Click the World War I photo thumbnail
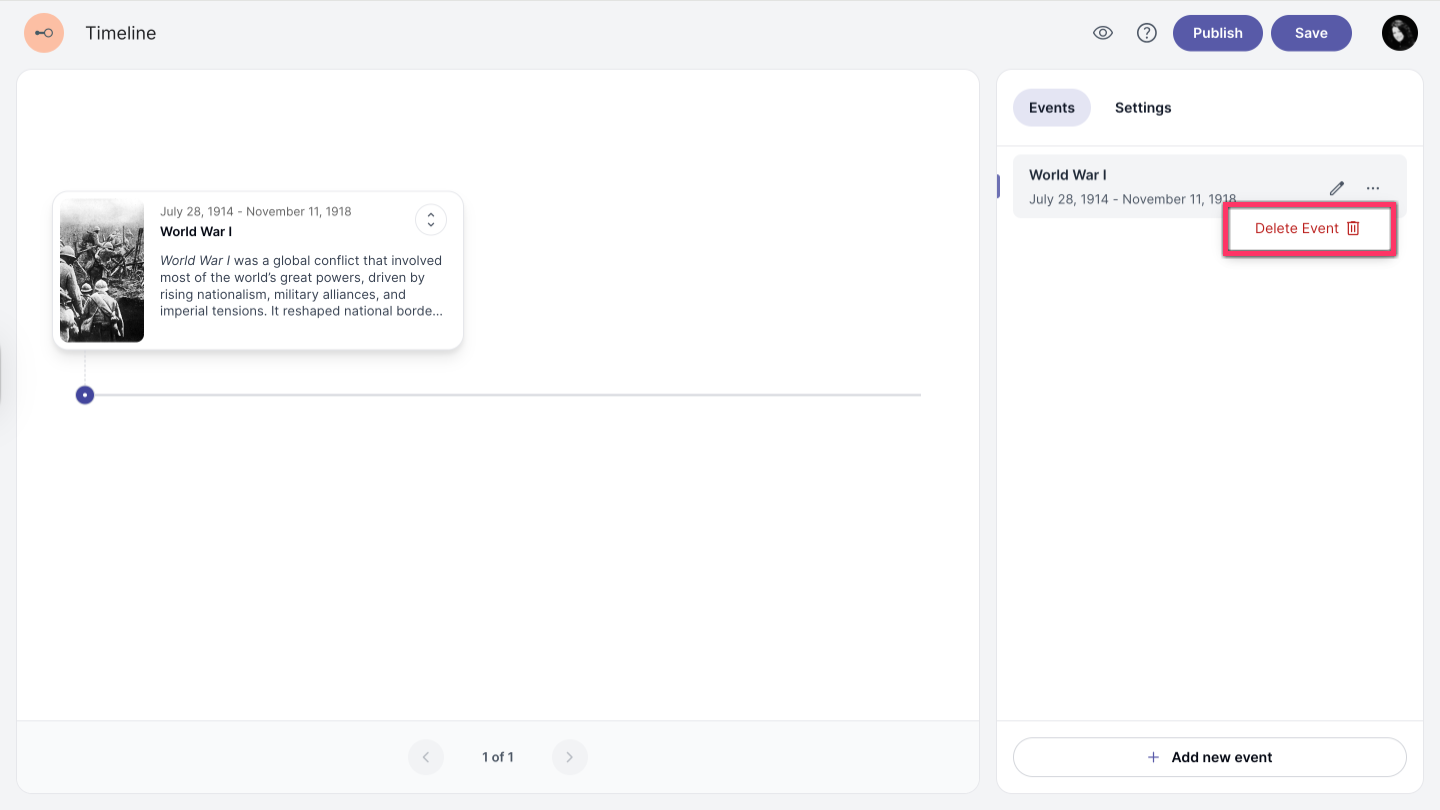Screen dimensions: 1440x810 [x=102, y=270]
